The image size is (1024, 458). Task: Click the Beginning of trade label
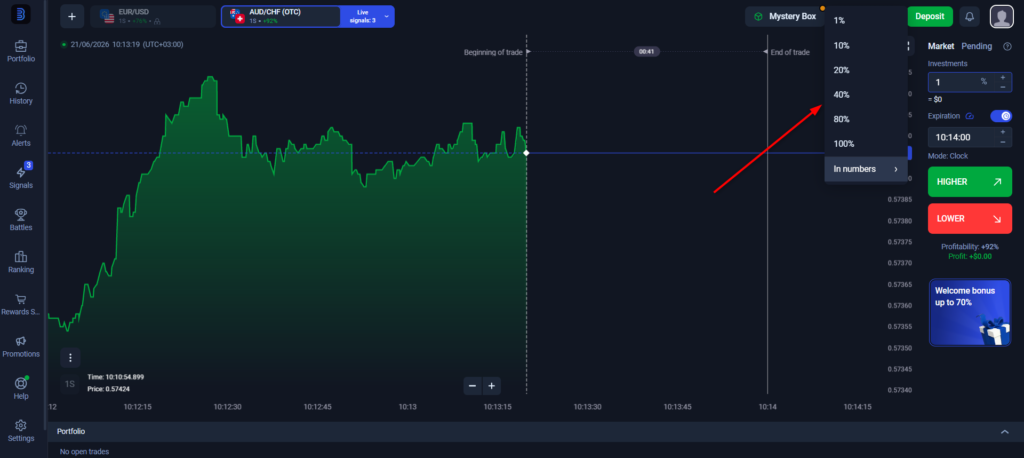(x=493, y=52)
